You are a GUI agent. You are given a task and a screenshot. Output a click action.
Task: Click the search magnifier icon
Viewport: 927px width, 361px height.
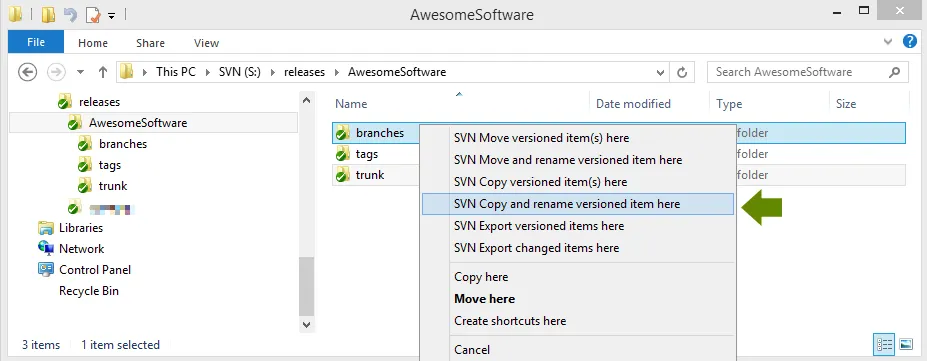pyautogui.click(x=894, y=72)
